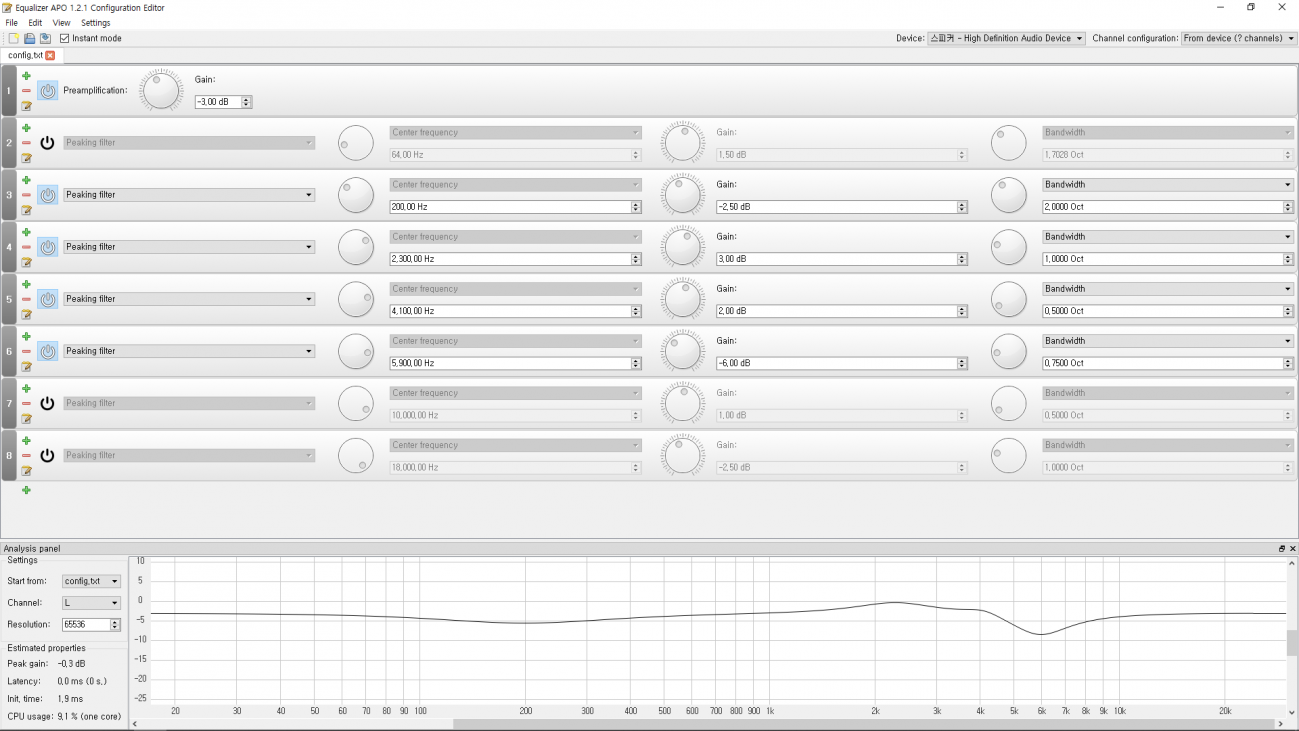Add new filter with bottom green plus
This screenshot has width=1299, height=731.
[x=26, y=490]
